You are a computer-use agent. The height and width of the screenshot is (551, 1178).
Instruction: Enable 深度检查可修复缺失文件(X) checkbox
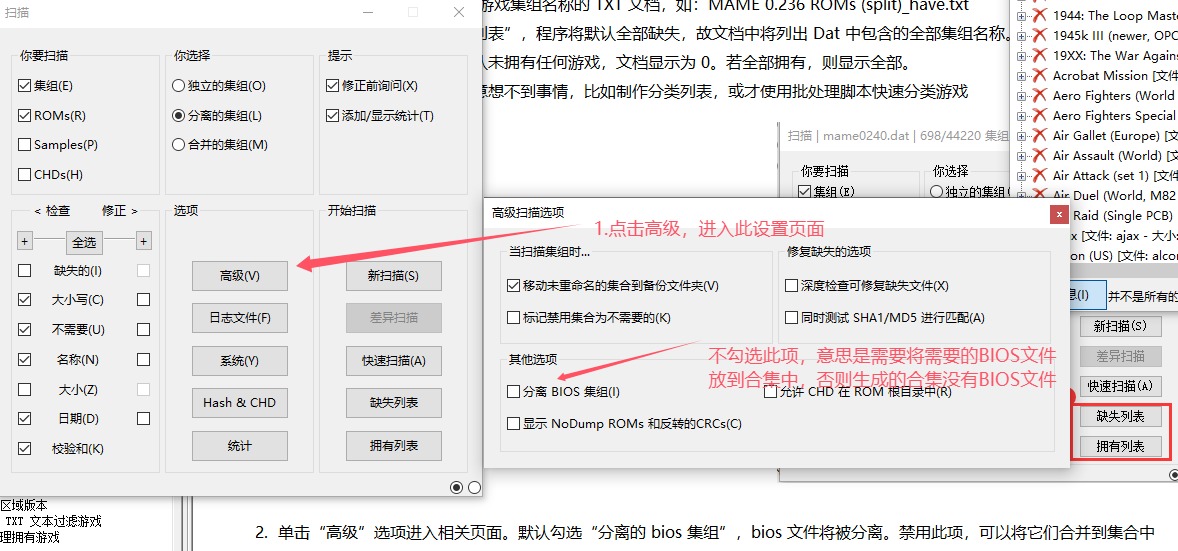pyautogui.click(x=791, y=286)
